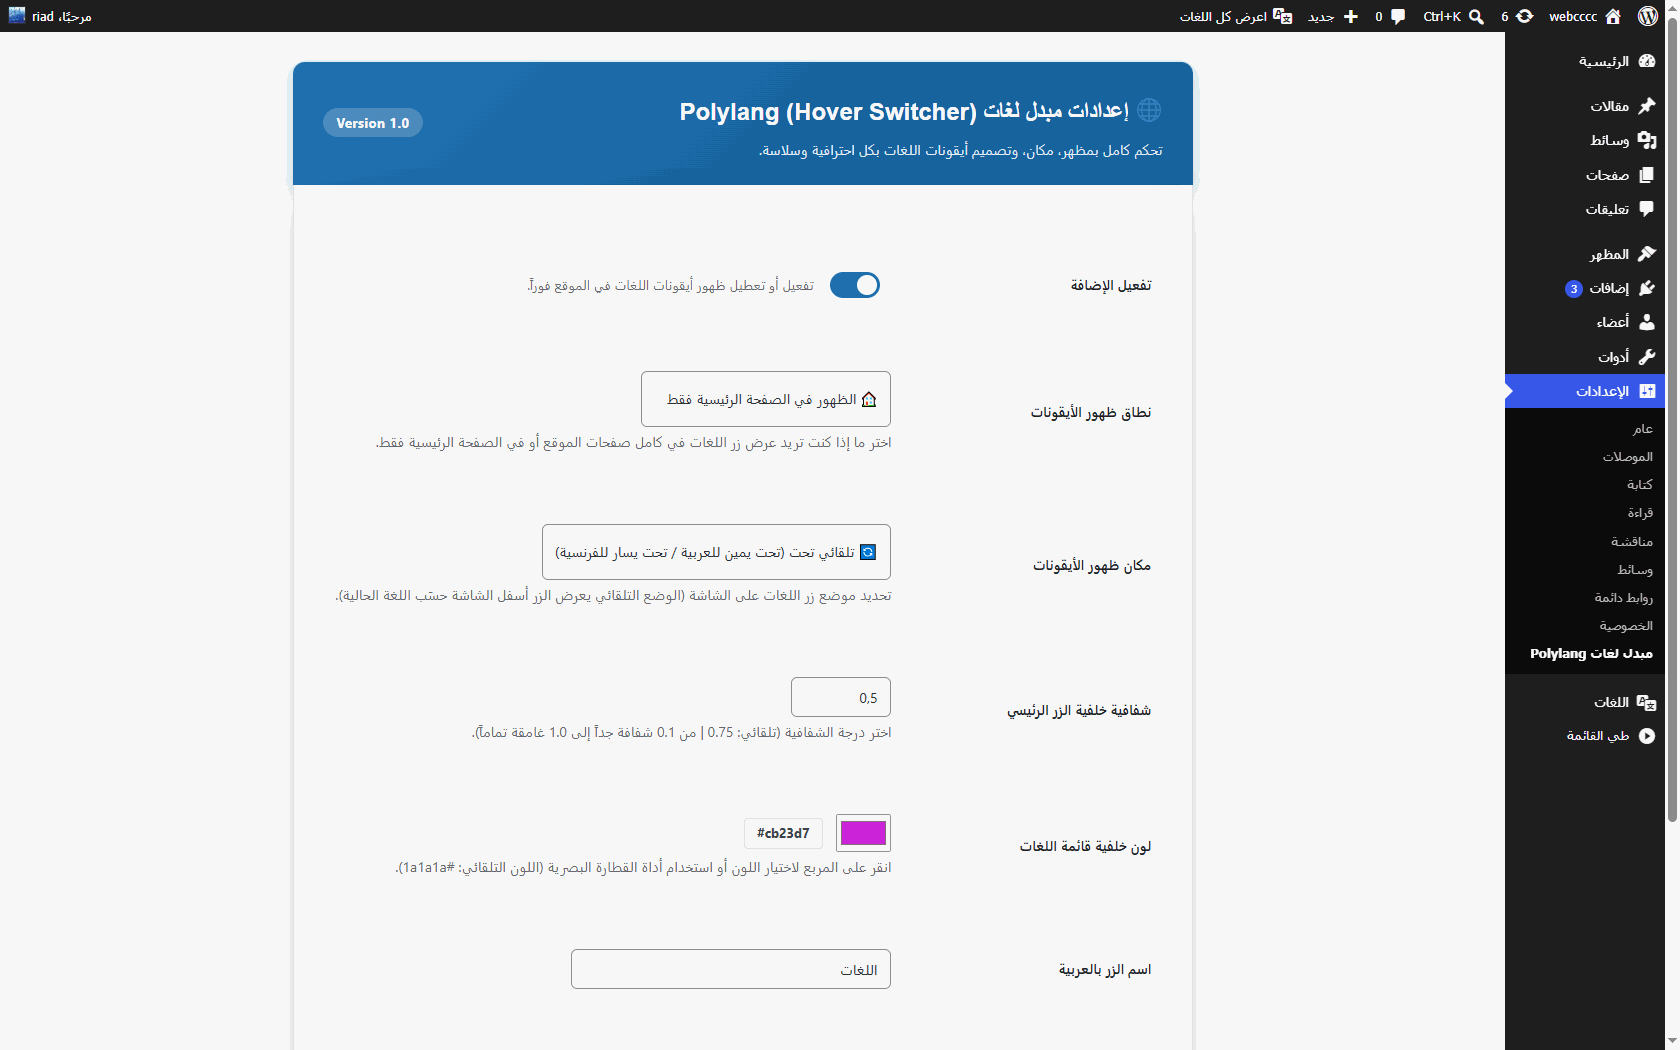Open اللغات languages section
The width and height of the screenshot is (1680, 1050).
point(1585,702)
